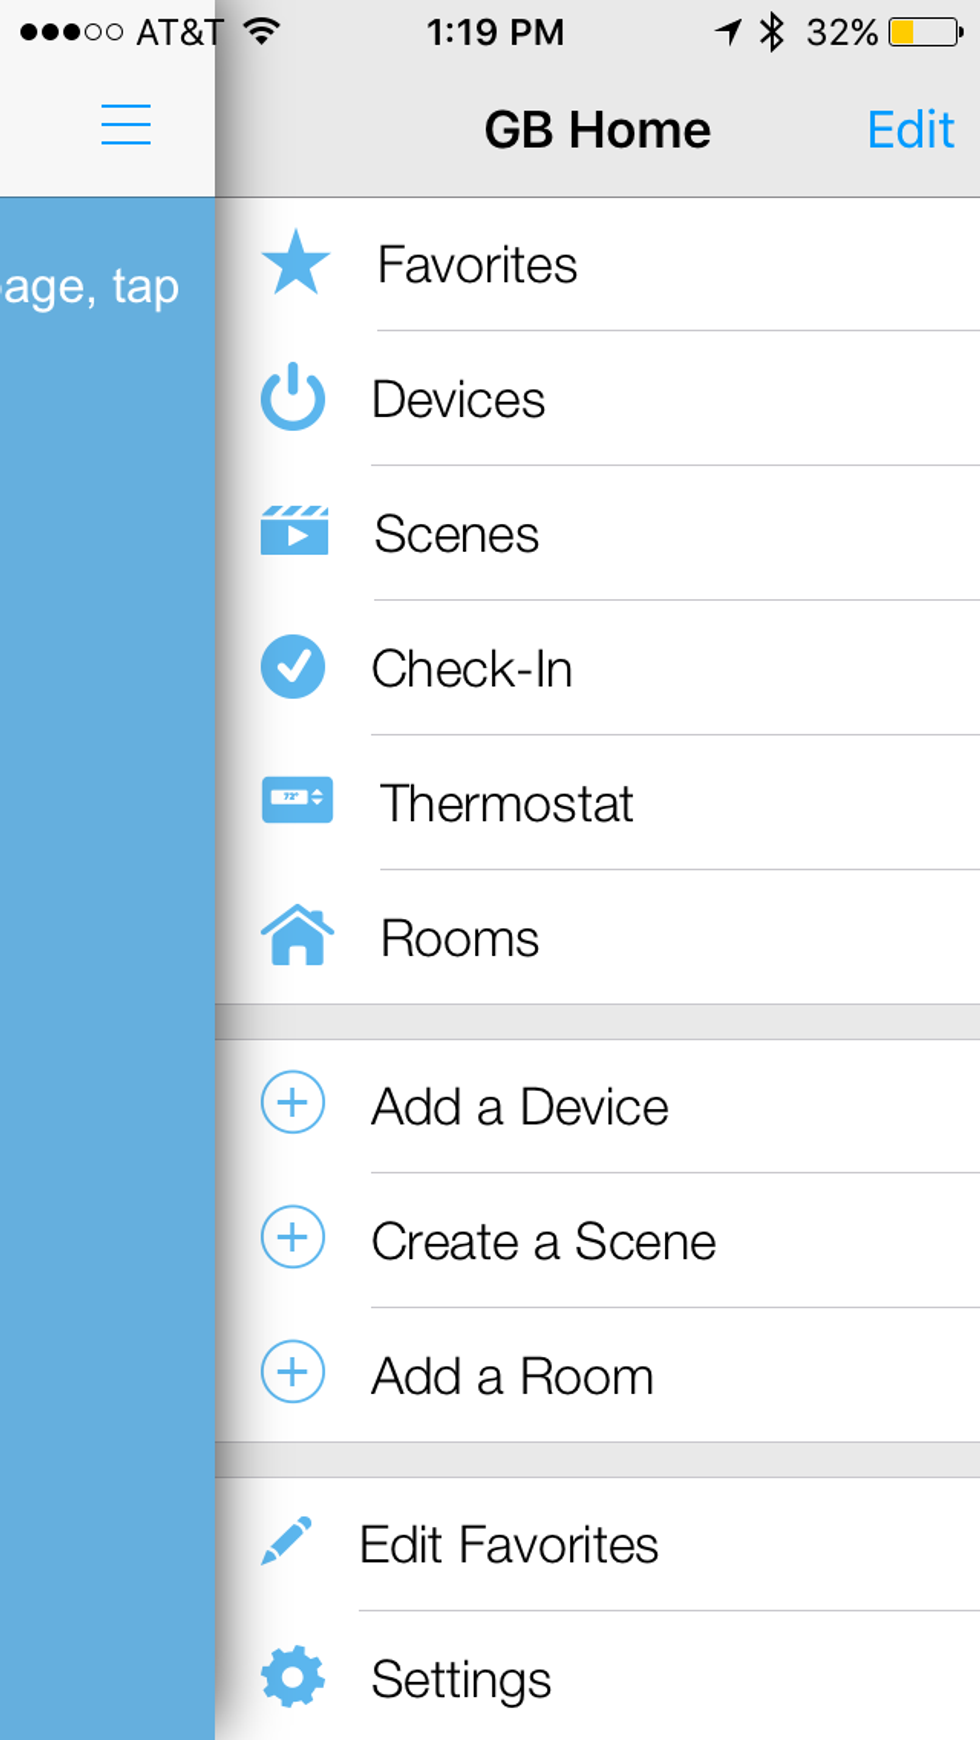Image resolution: width=980 pixels, height=1740 pixels.
Task: Tap the battery indicator in the status bar
Action: pyautogui.click(x=913, y=32)
